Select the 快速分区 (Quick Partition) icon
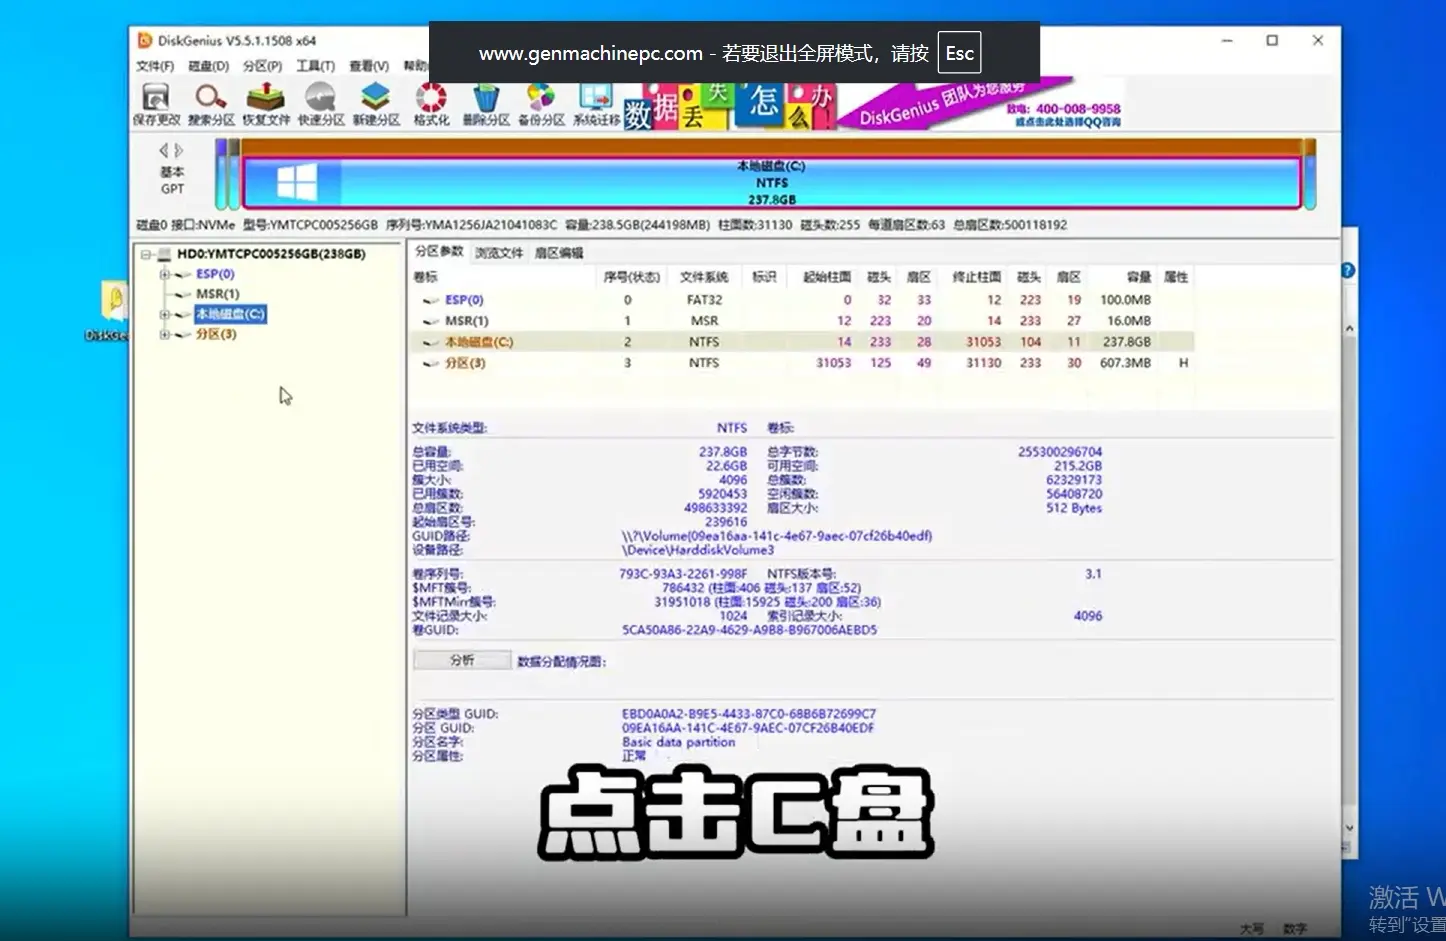Image resolution: width=1446 pixels, height=941 pixels. point(321,104)
